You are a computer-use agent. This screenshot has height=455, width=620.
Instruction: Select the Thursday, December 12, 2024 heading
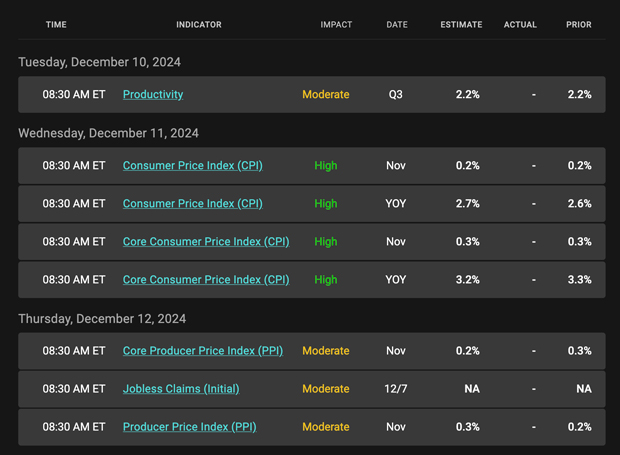pyautogui.click(x=102, y=319)
